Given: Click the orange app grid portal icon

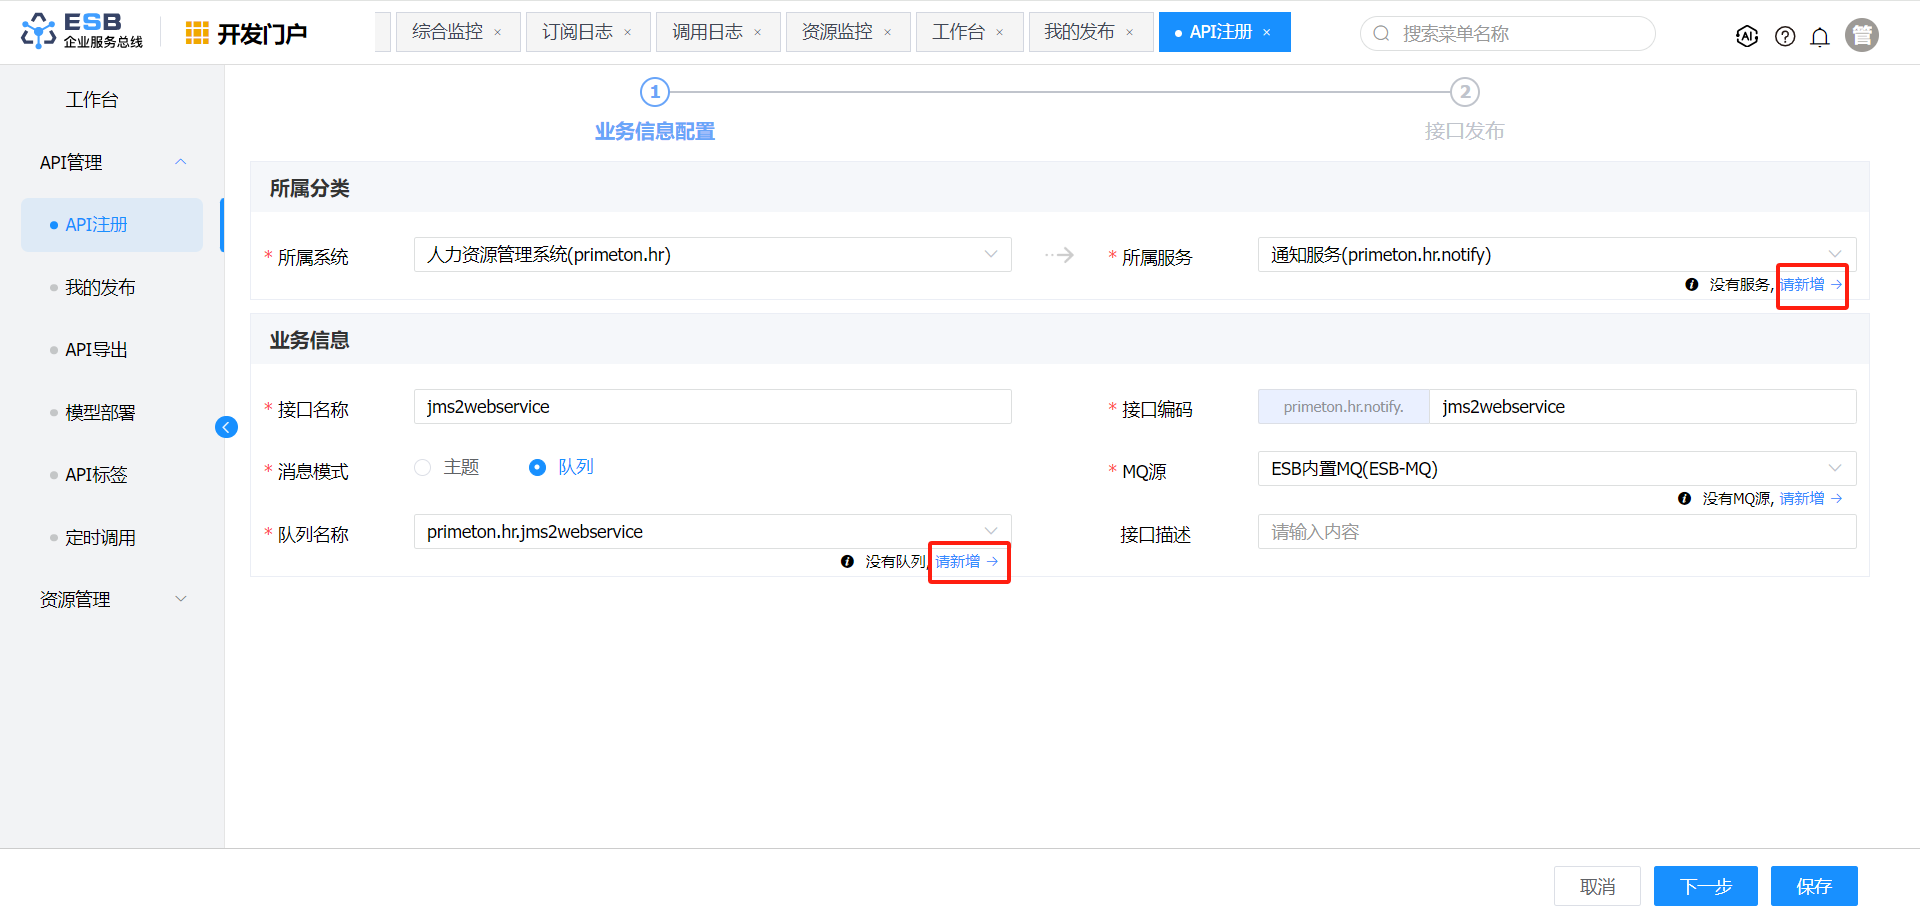Looking at the screenshot, I should (197, 34).
